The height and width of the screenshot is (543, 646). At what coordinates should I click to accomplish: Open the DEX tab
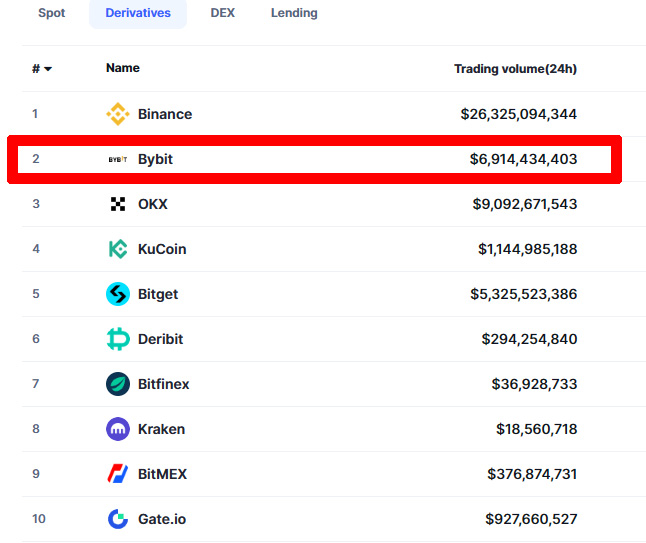(223, 13)
